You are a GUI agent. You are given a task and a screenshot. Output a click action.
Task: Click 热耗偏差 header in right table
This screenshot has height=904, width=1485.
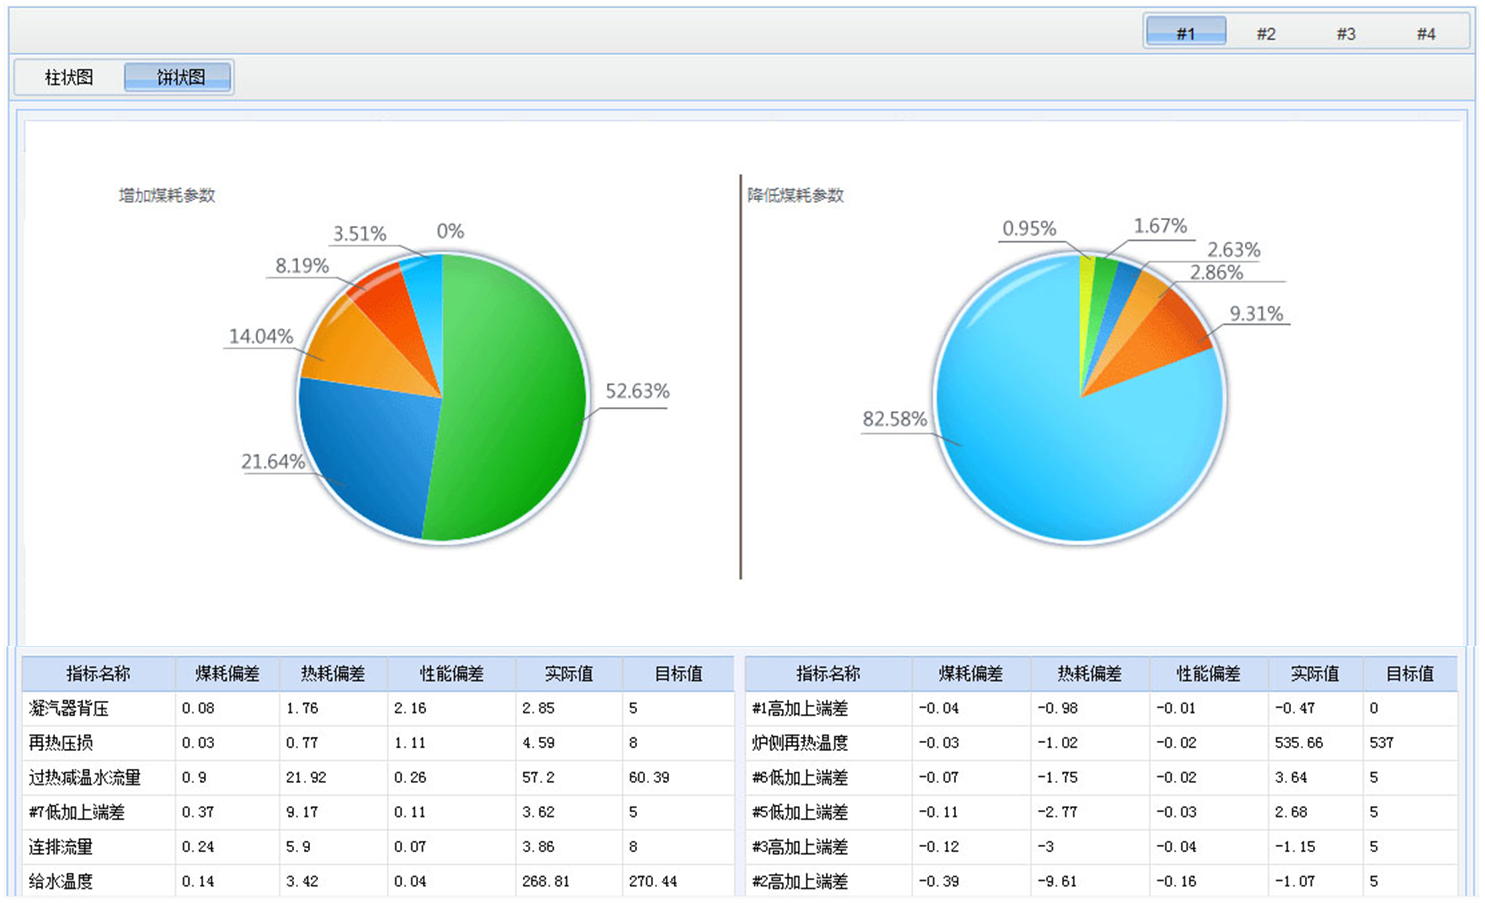(1089, 674)
